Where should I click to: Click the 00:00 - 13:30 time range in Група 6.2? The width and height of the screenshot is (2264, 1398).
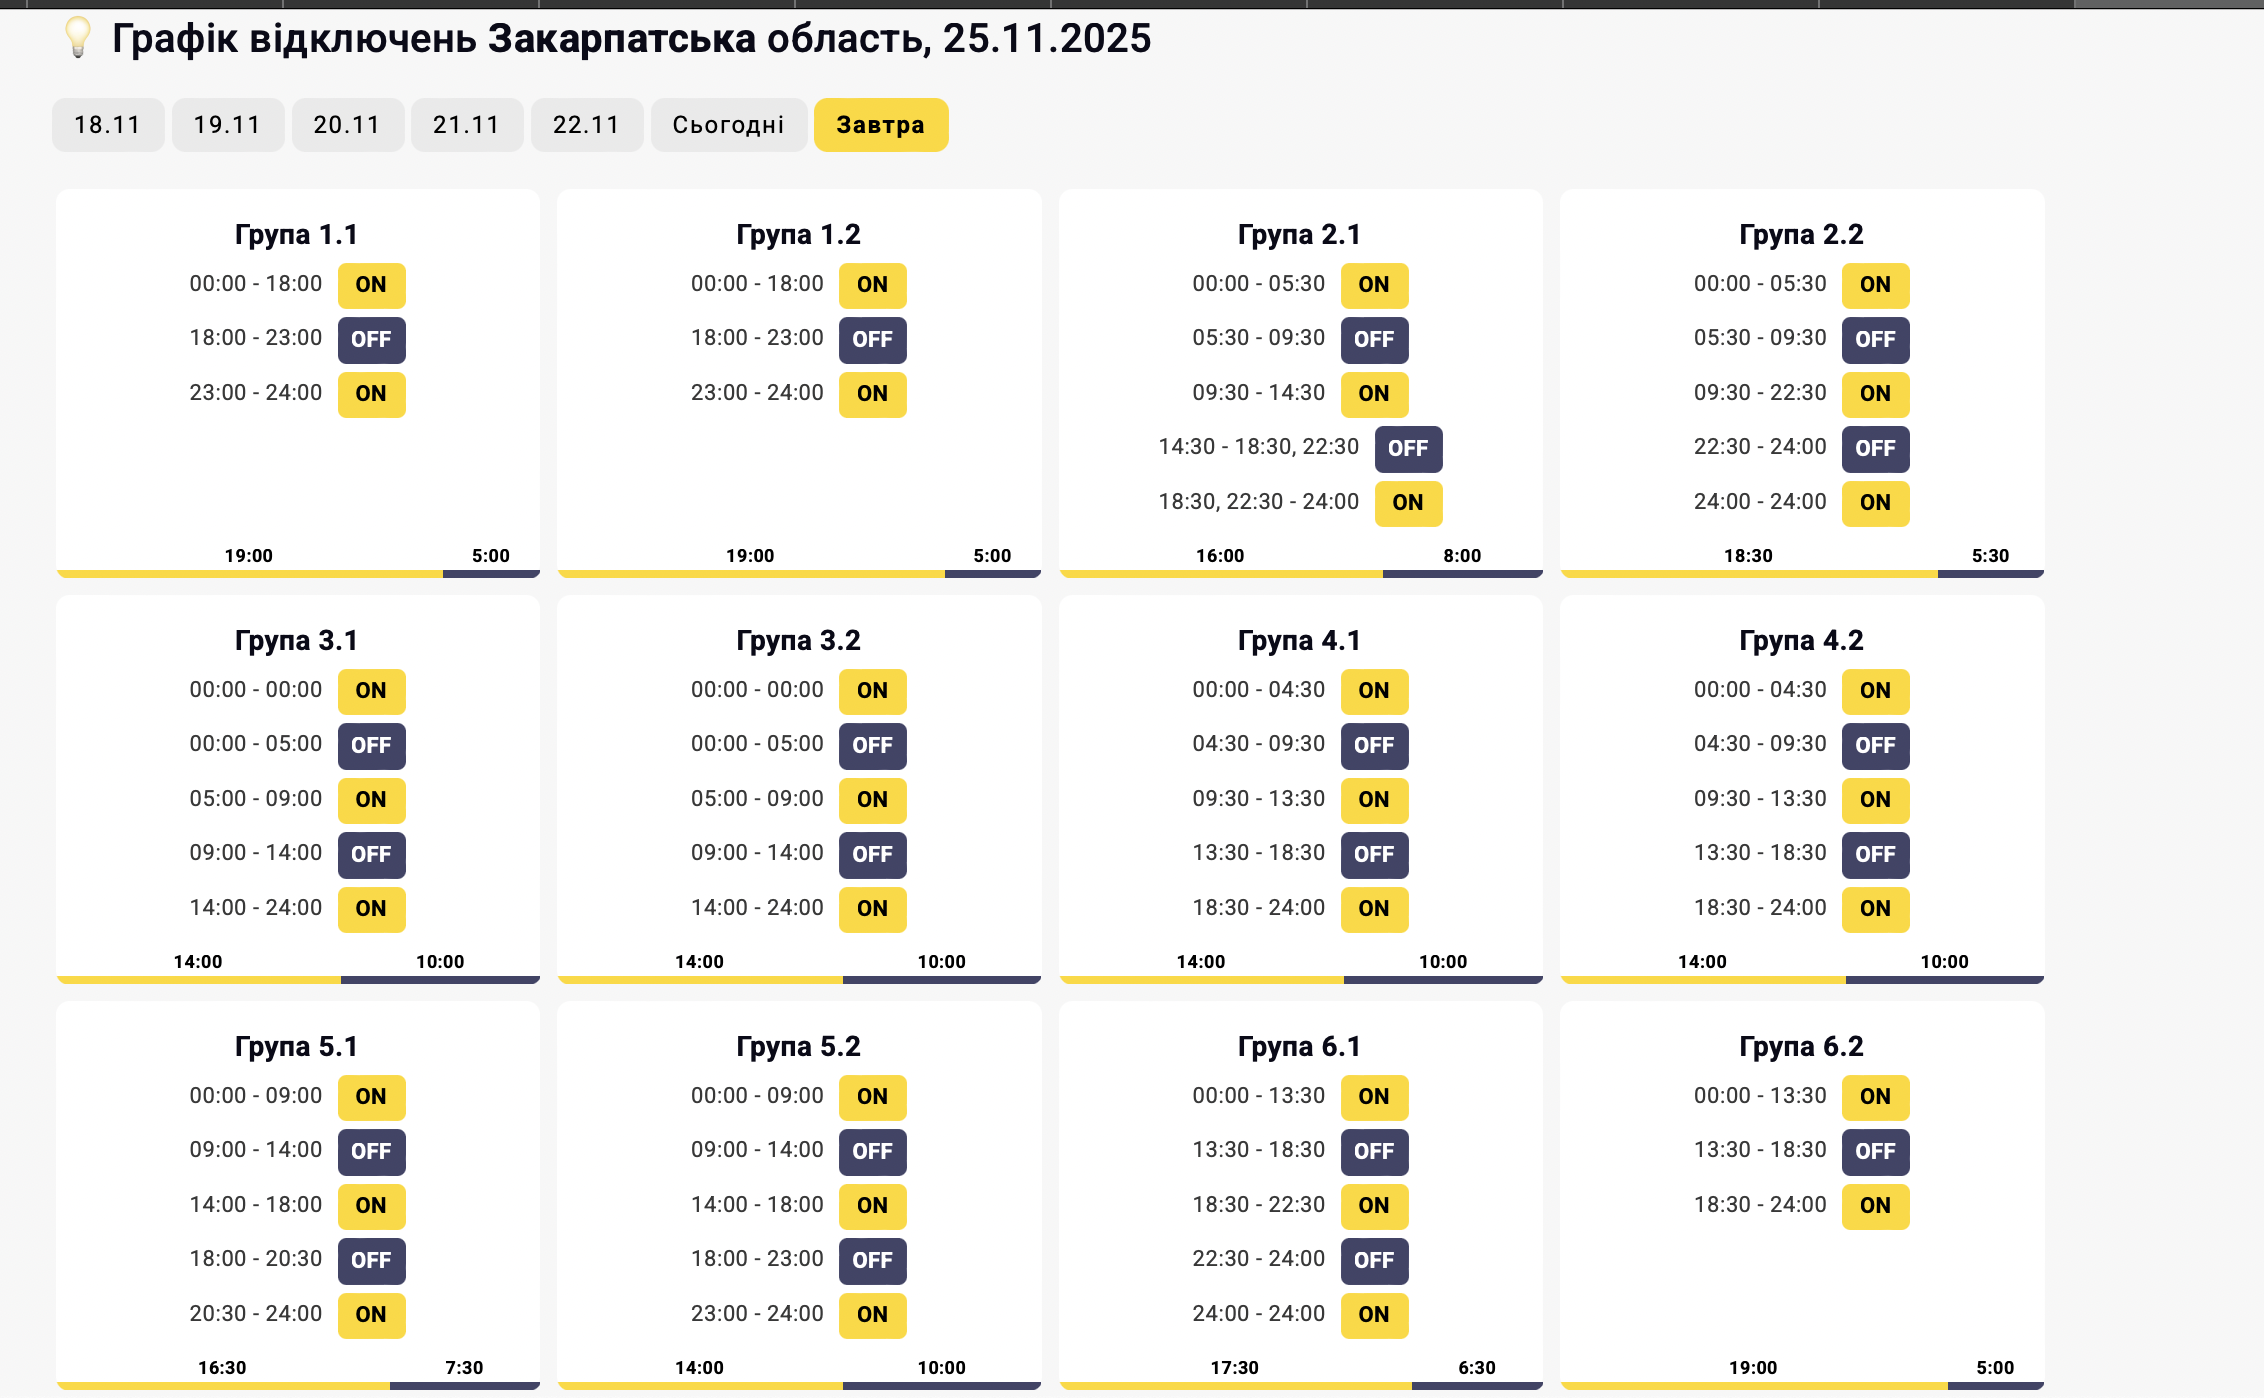[1760, 1096]
